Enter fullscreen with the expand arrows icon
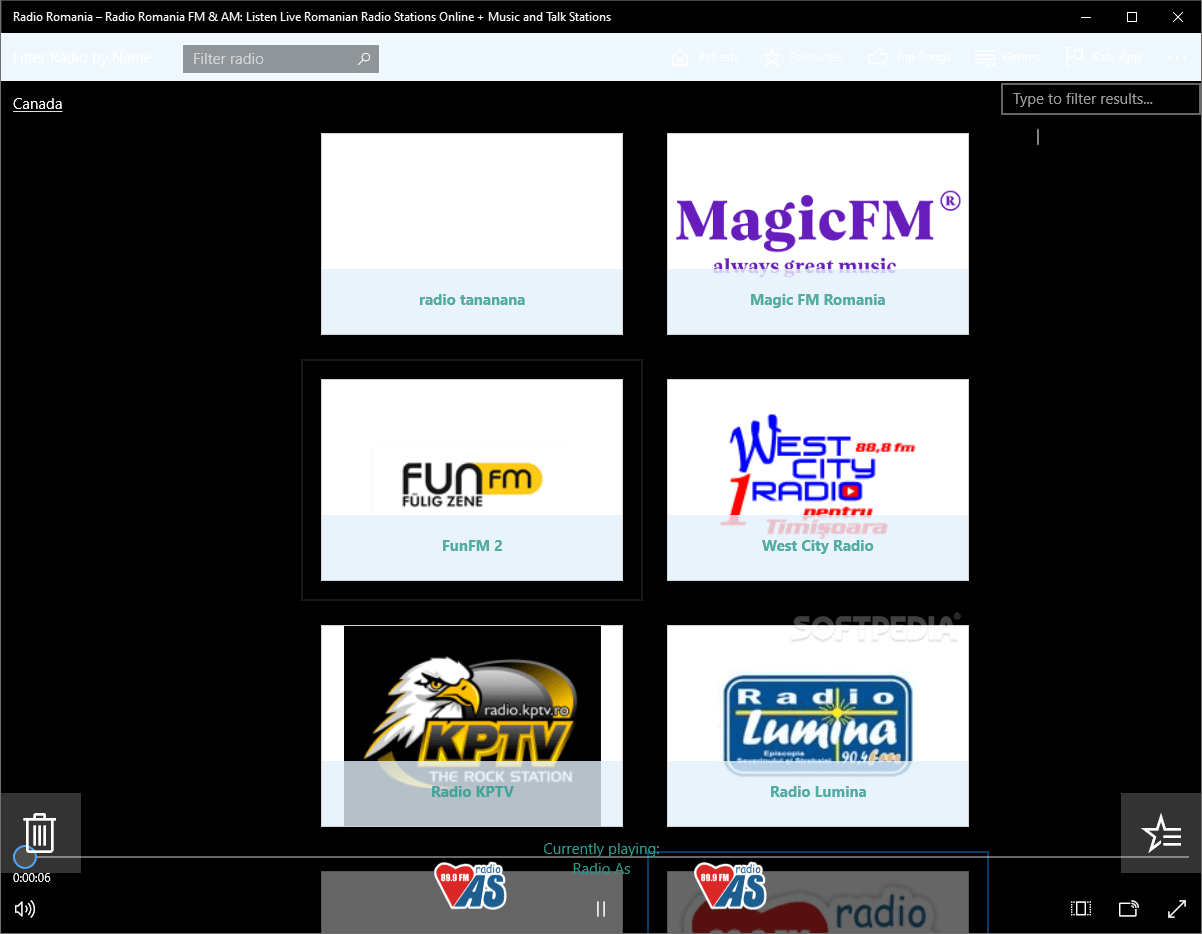1202x934 pixels. click(1176, 908)
